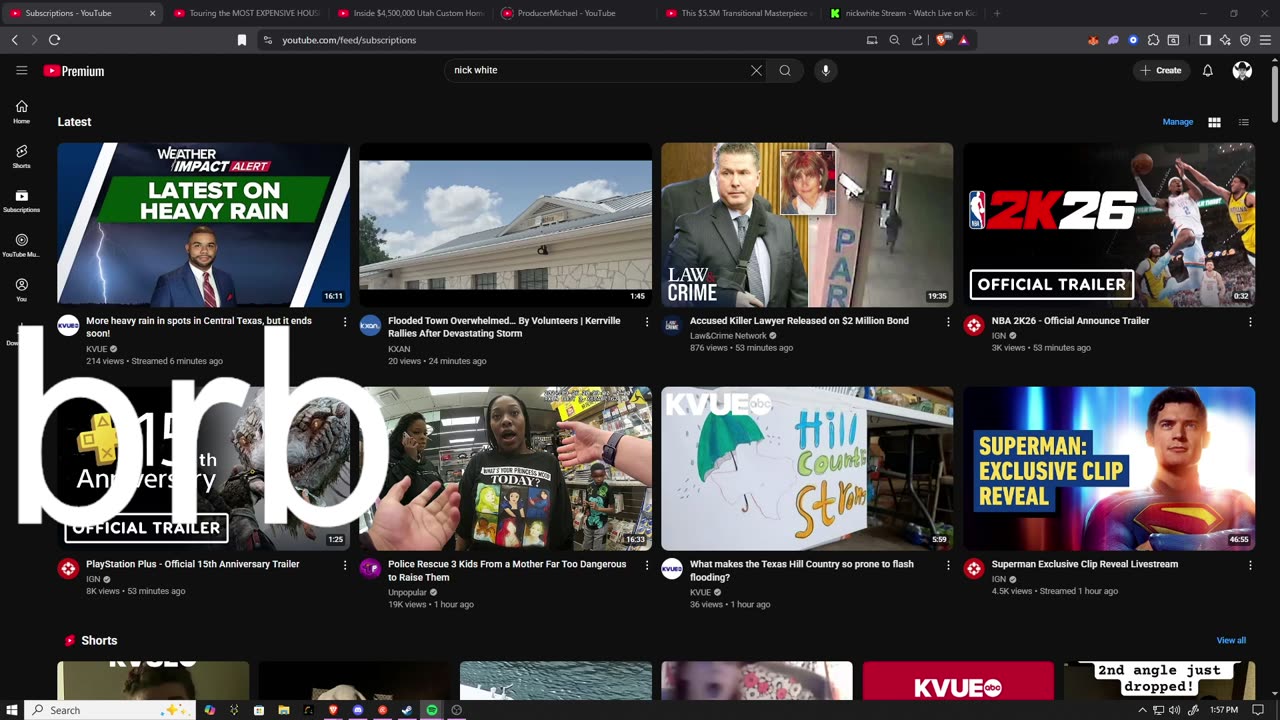Screen dimensions: 1280x720
Task: Switch to the nickwhite Stream Kick tab
Action: click(x=903, y=13)
